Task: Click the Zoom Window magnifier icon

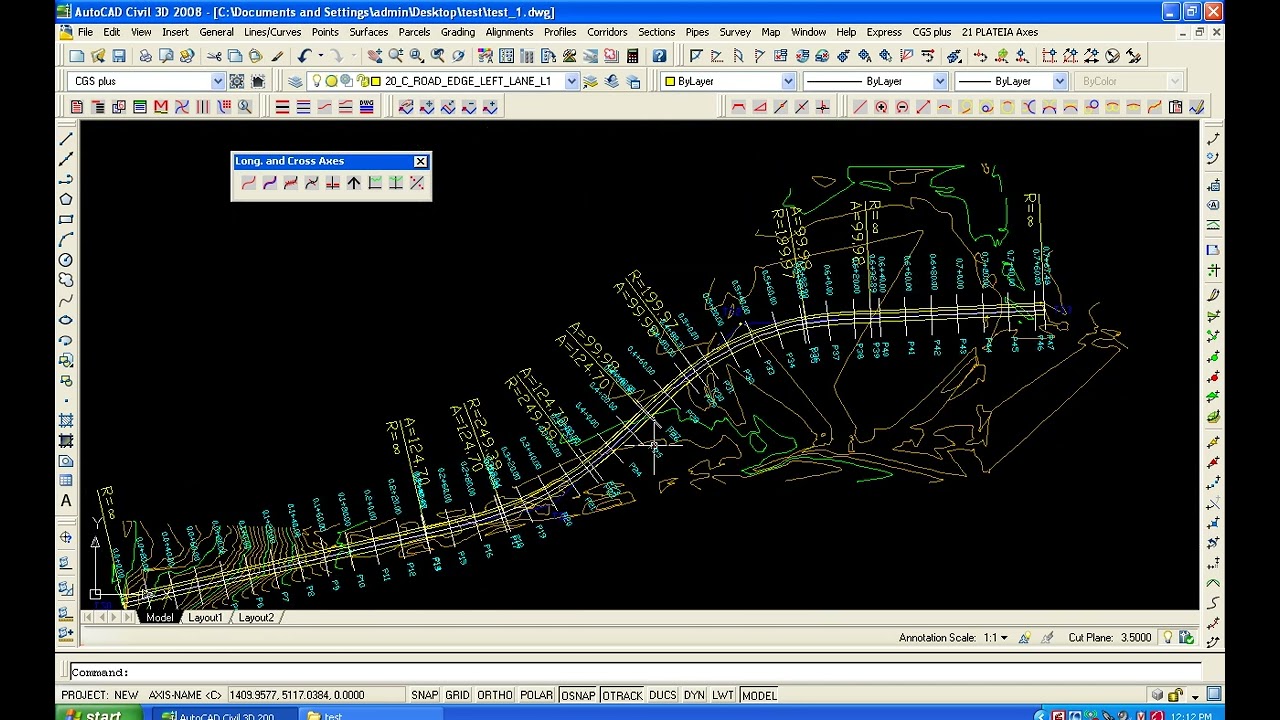Action: (x=417, y=56)
